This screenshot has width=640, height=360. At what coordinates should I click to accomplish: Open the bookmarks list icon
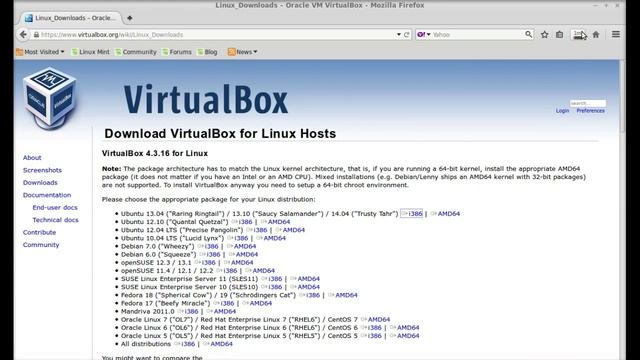click(560, 35)
